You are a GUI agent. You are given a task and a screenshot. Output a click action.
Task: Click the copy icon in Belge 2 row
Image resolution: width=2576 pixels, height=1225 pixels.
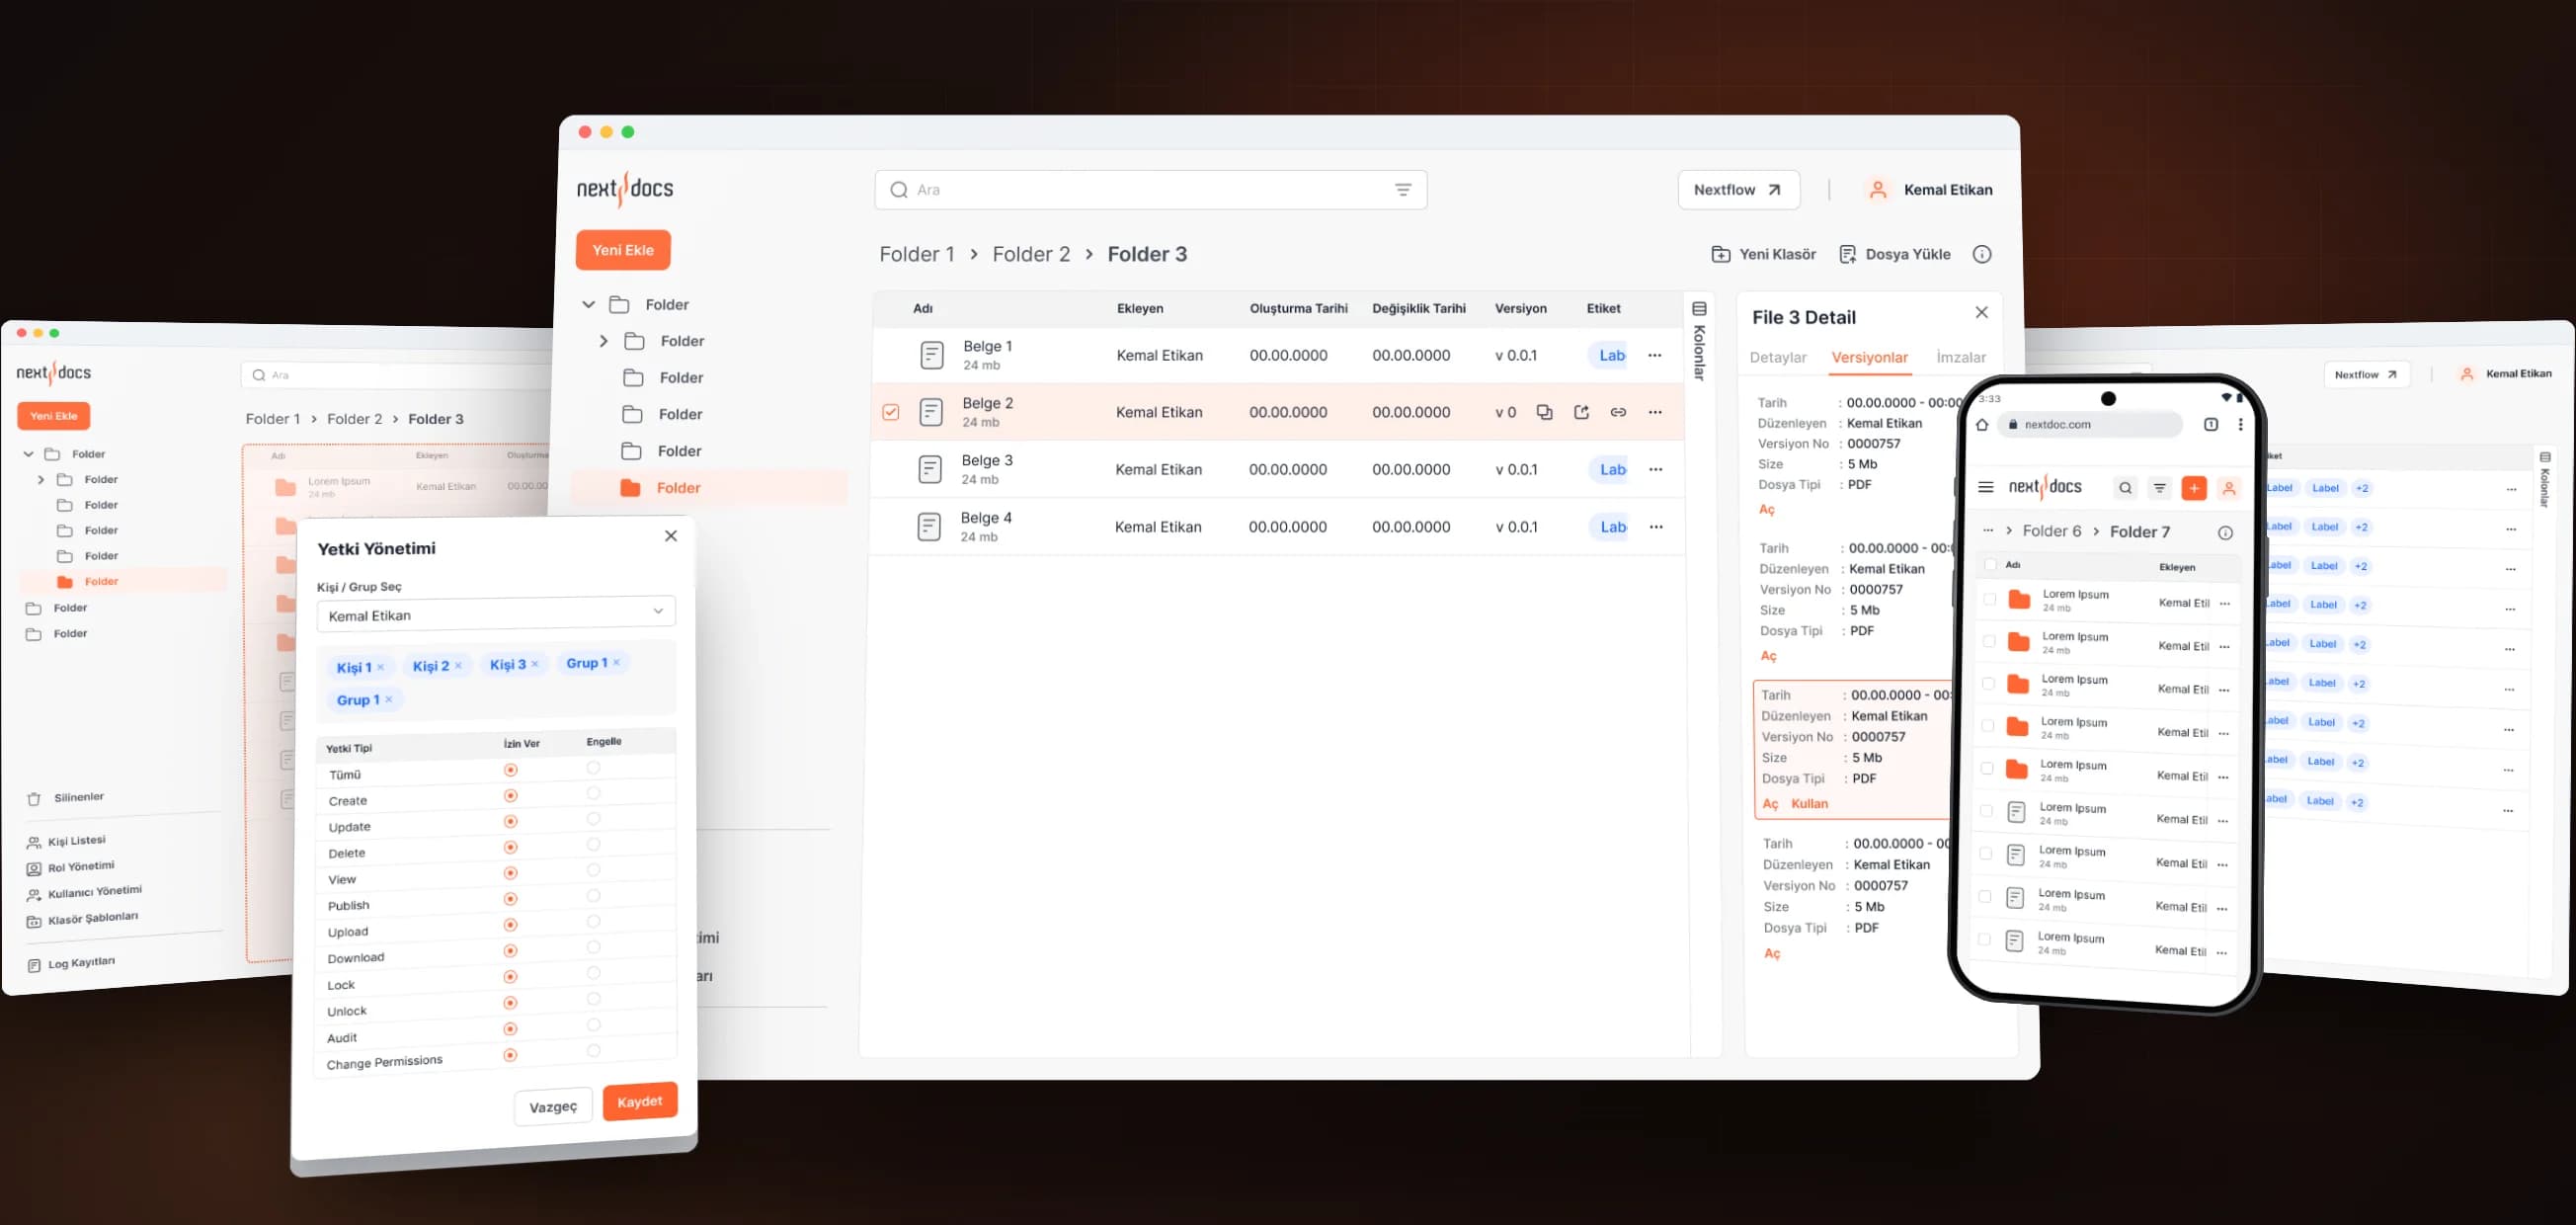tap(1544, 412)
